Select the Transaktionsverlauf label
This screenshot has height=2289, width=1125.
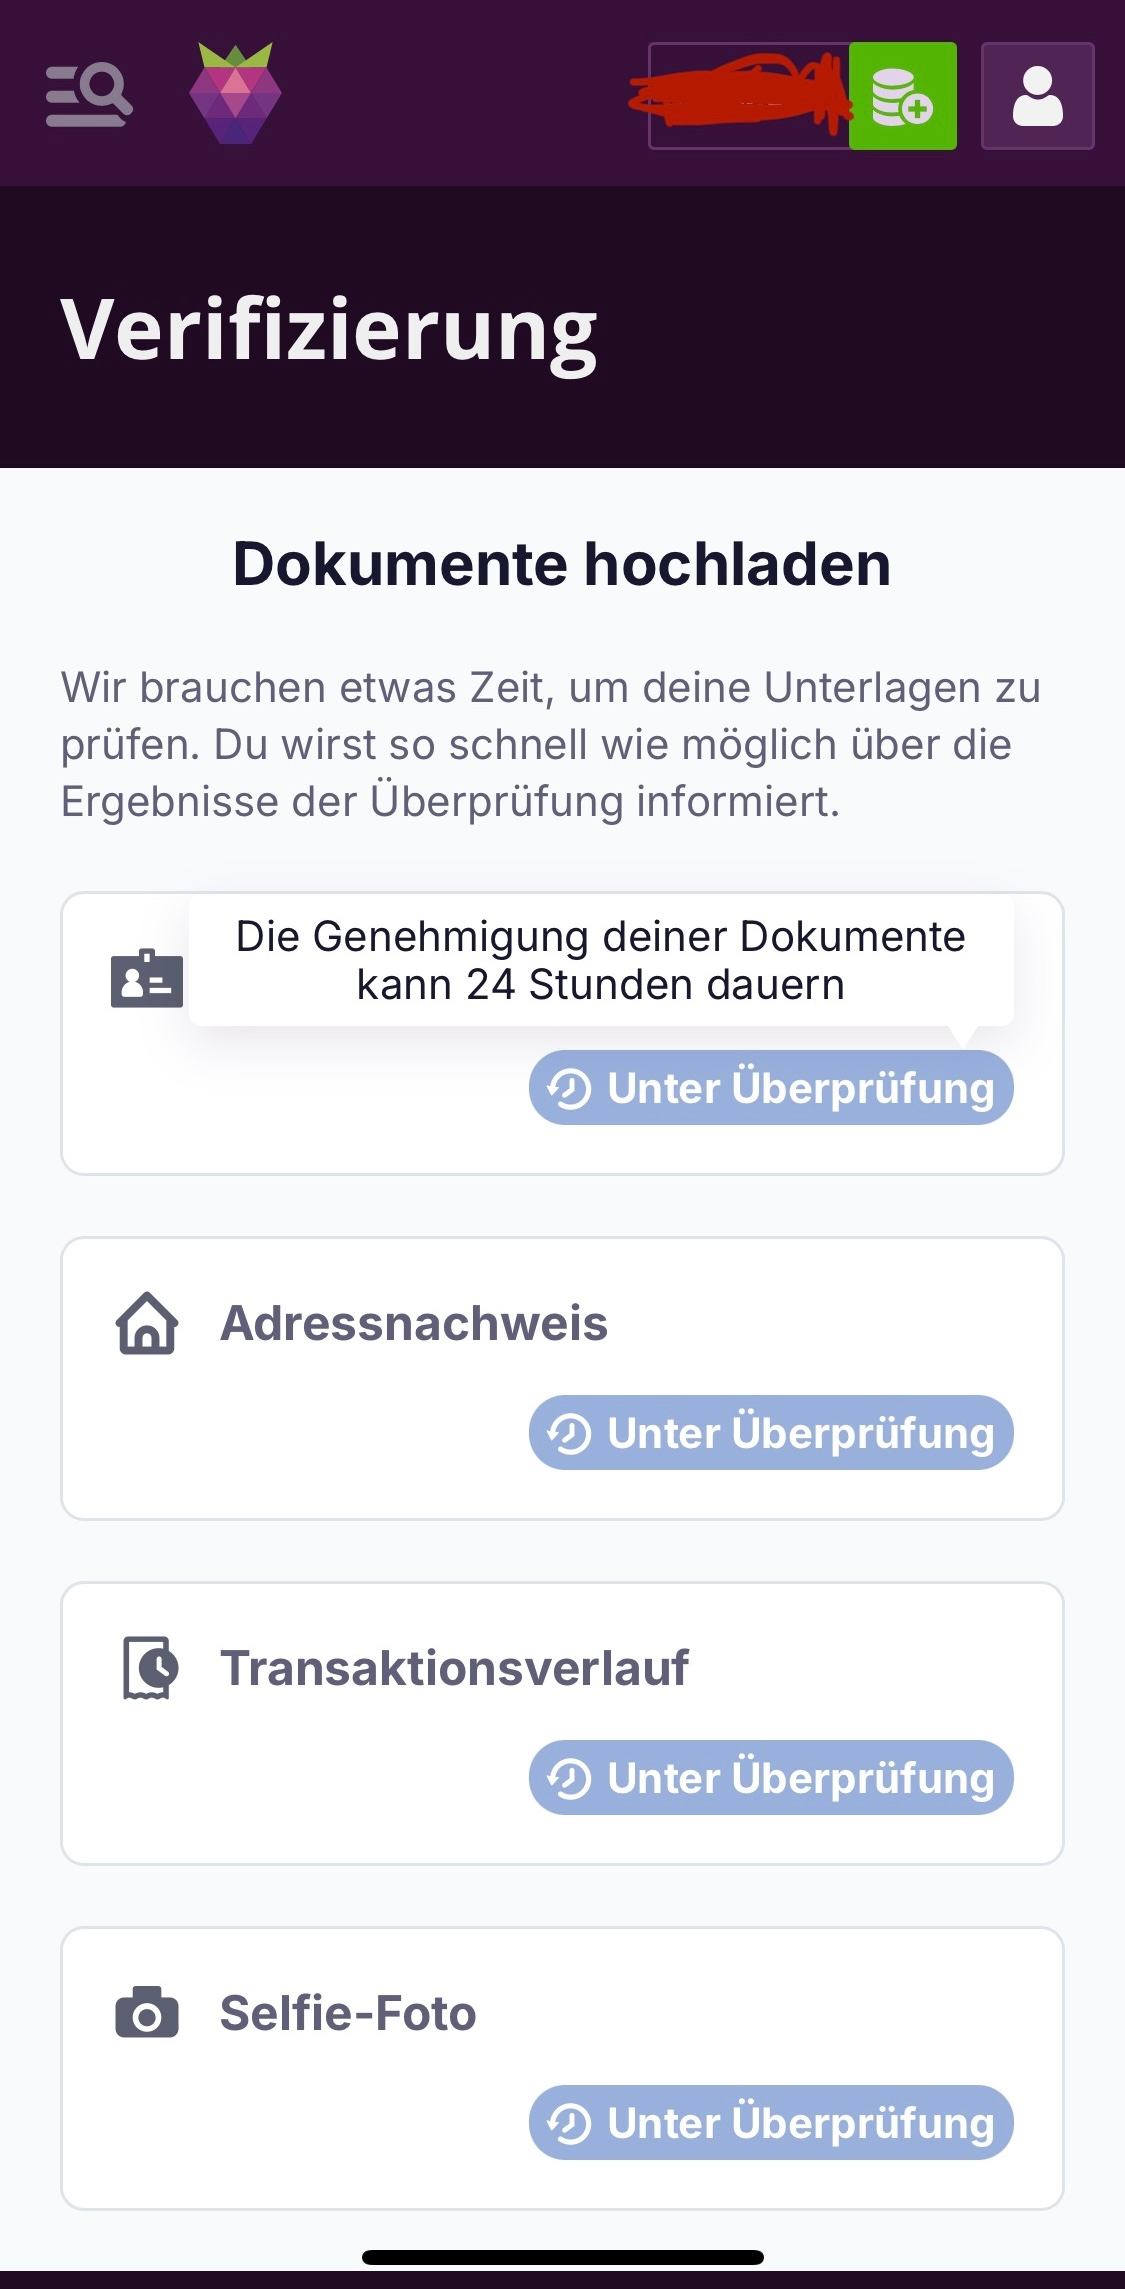(x=454, y=1668)
